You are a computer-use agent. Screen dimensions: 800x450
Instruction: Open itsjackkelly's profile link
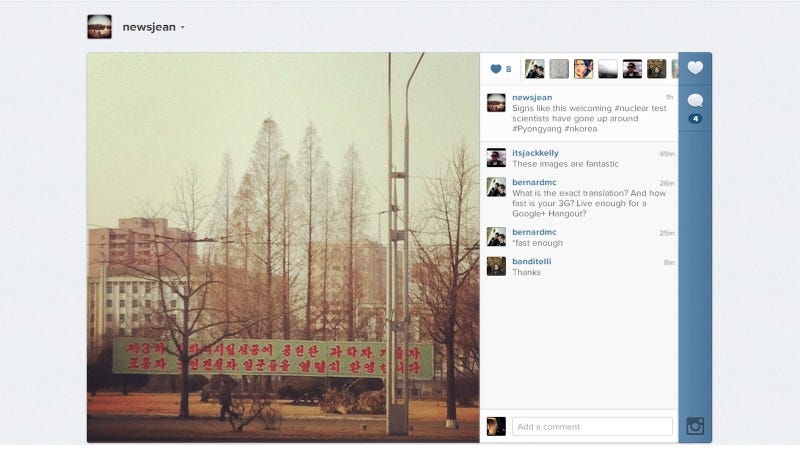[535, 153]
